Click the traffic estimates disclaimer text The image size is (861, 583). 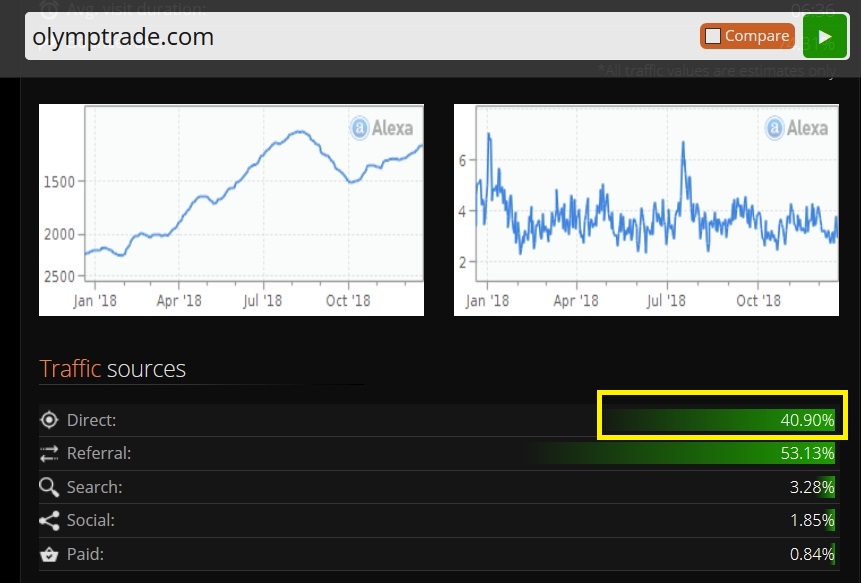click(717, 71)
